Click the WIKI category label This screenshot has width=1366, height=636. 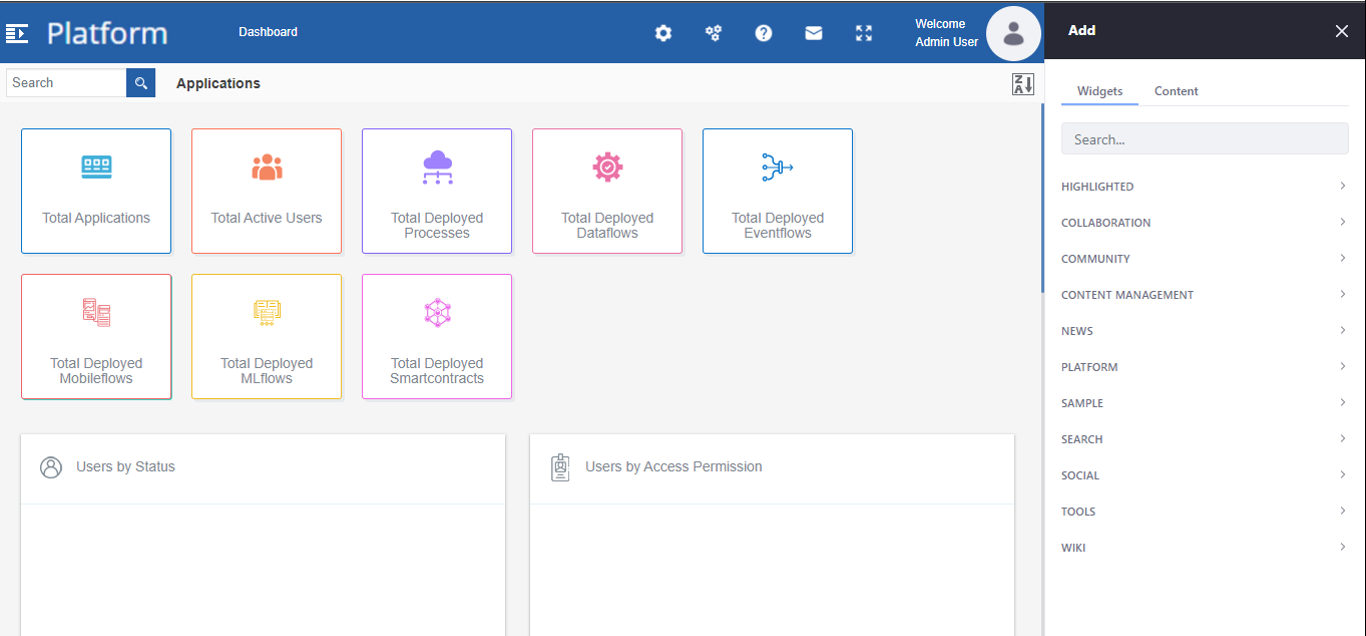tap(1073, 547)
